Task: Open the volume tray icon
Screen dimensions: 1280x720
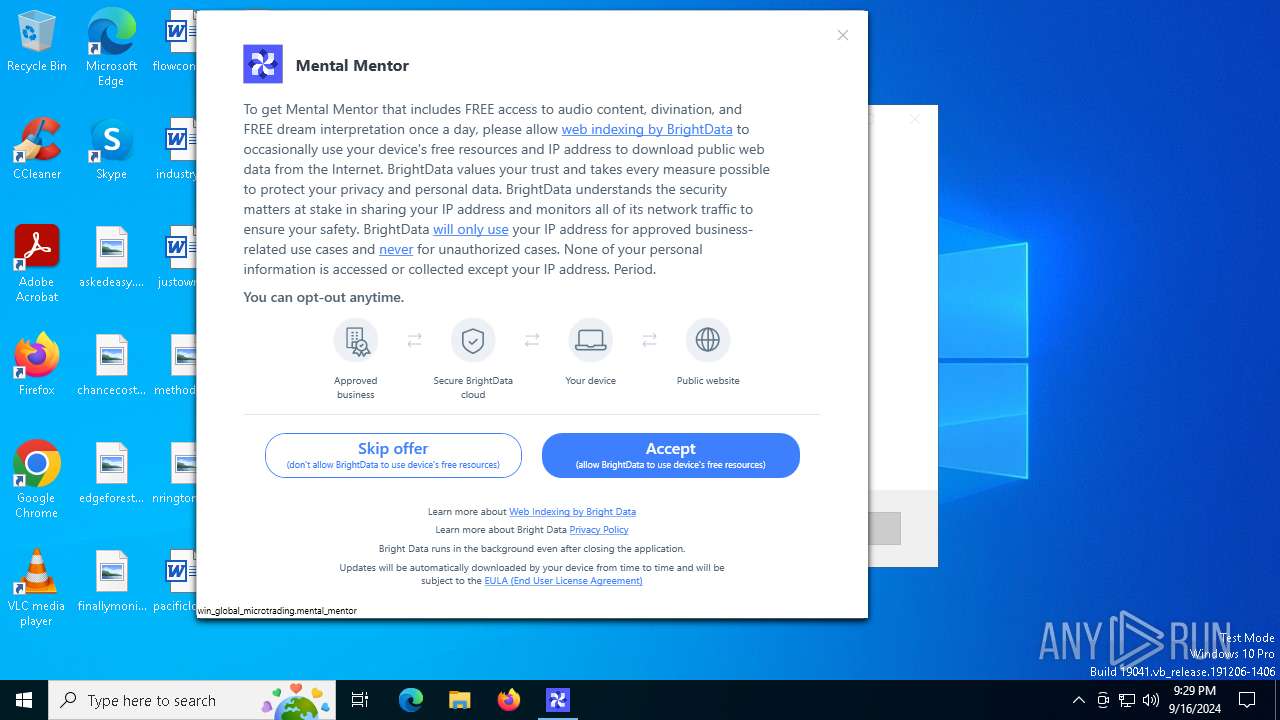Action: tap(1151, 700)
